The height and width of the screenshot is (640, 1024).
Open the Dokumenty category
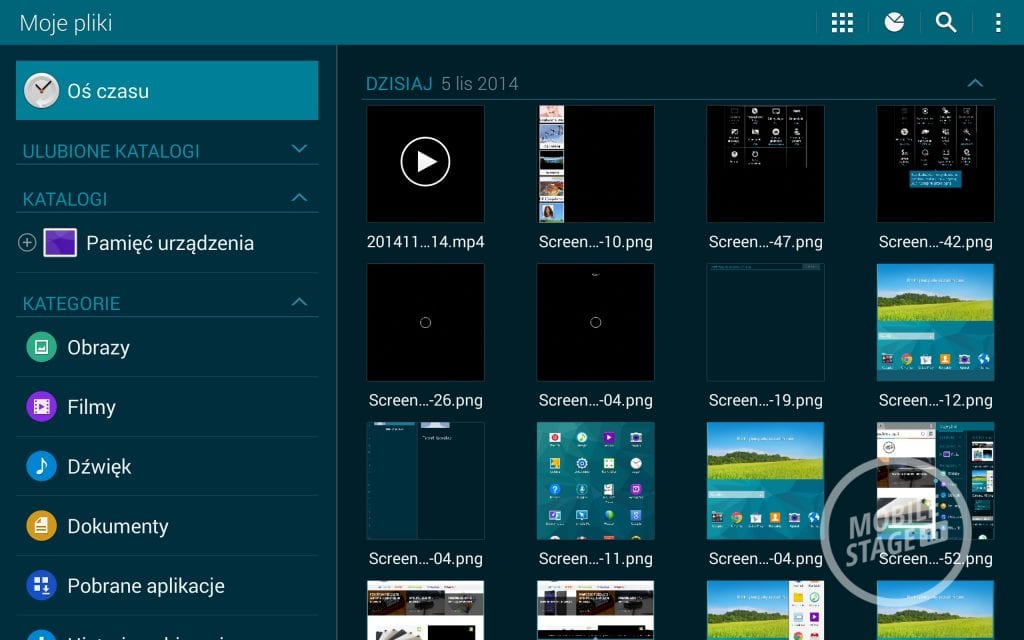click(167, 526)
